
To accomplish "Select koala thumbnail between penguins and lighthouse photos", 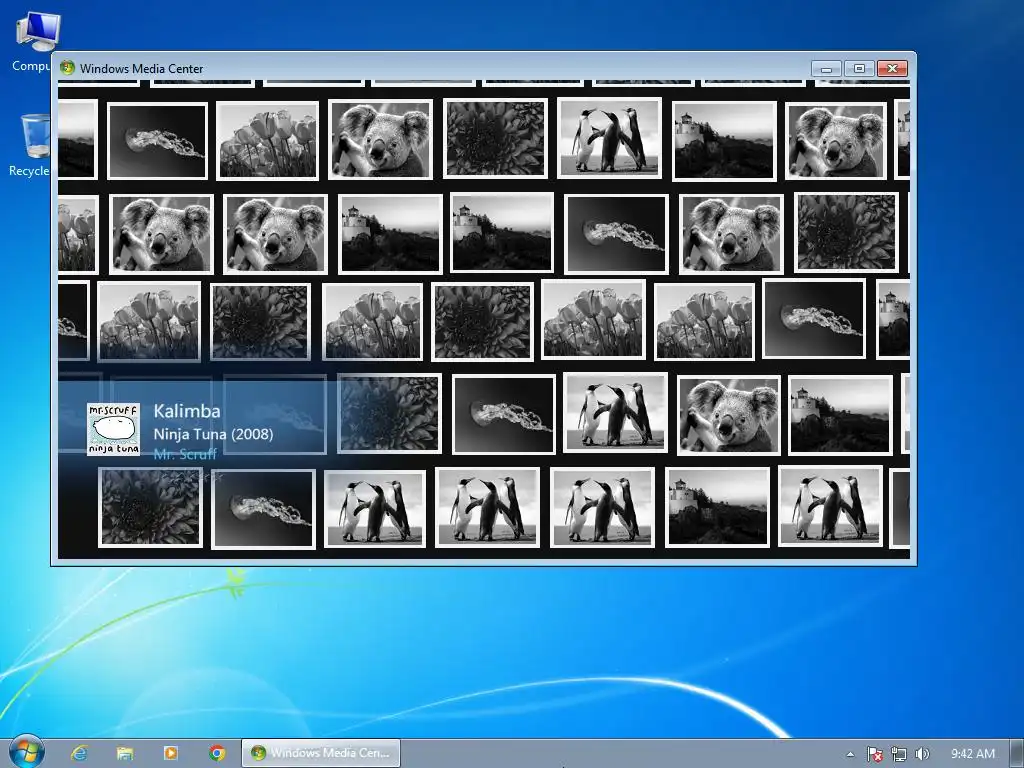I will coord(729,415).
